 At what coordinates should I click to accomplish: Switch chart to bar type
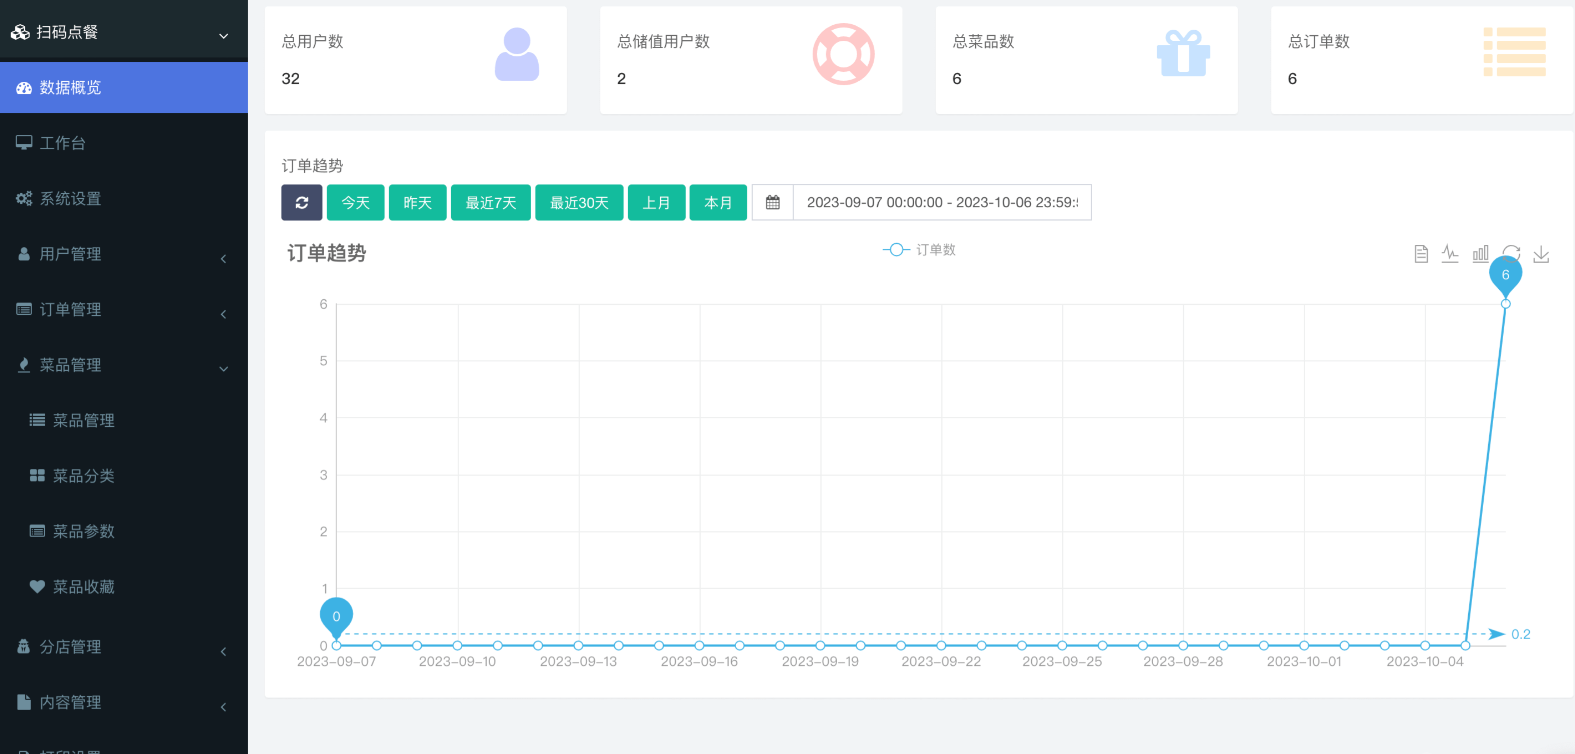point(1481,254)
